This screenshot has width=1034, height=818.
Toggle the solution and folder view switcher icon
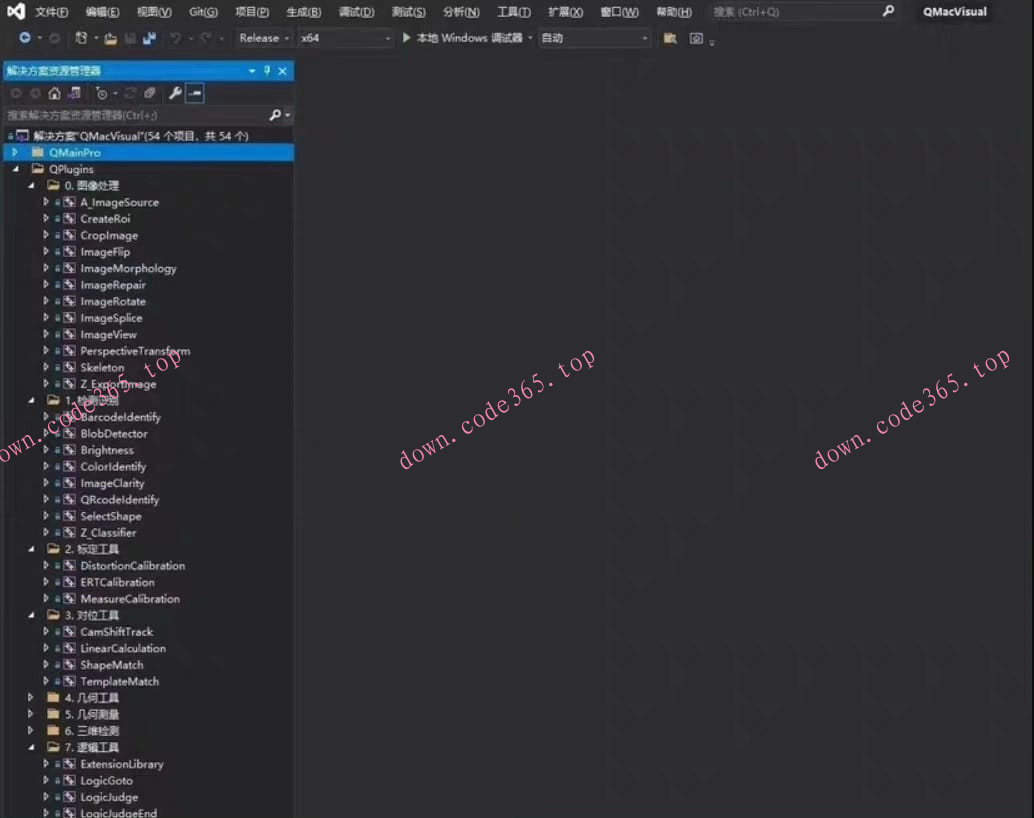pyautogui.click(x=74, y=93)
